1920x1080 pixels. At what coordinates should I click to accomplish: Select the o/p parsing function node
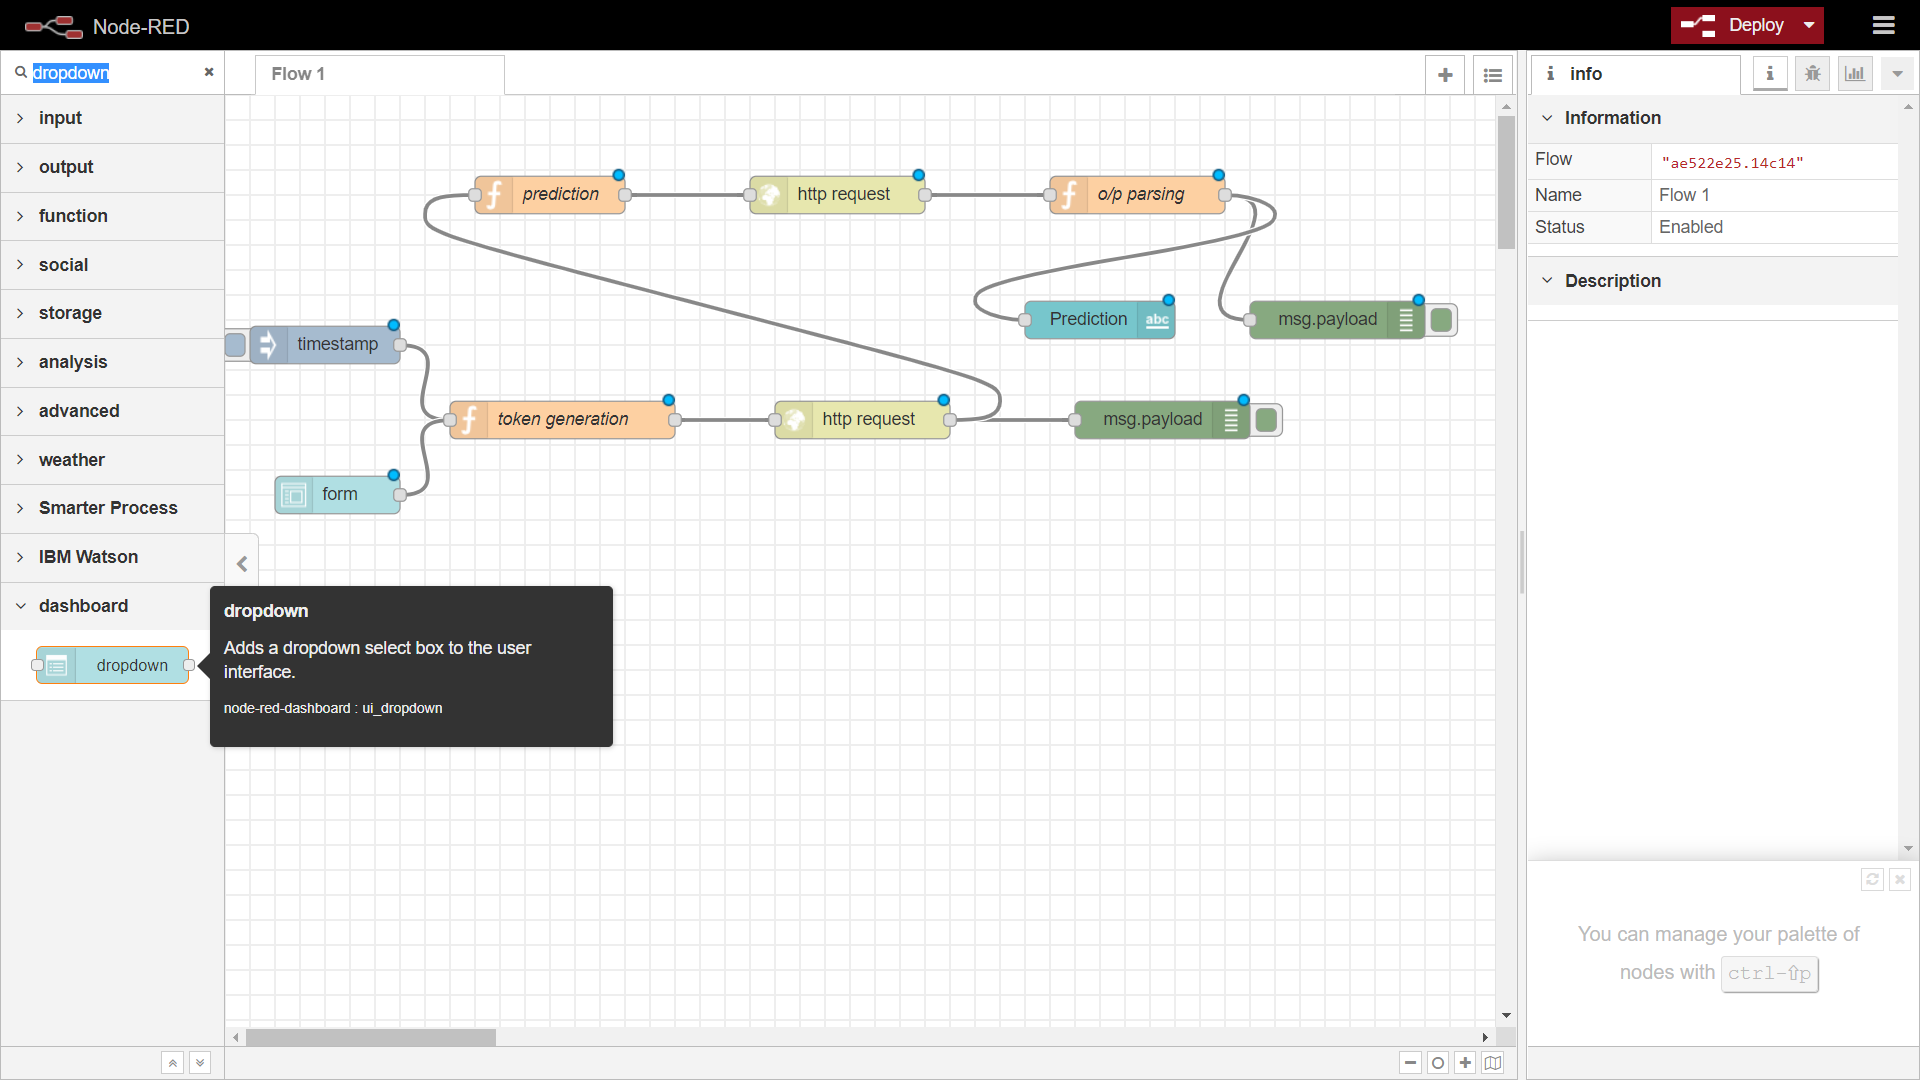[1138, 194]
